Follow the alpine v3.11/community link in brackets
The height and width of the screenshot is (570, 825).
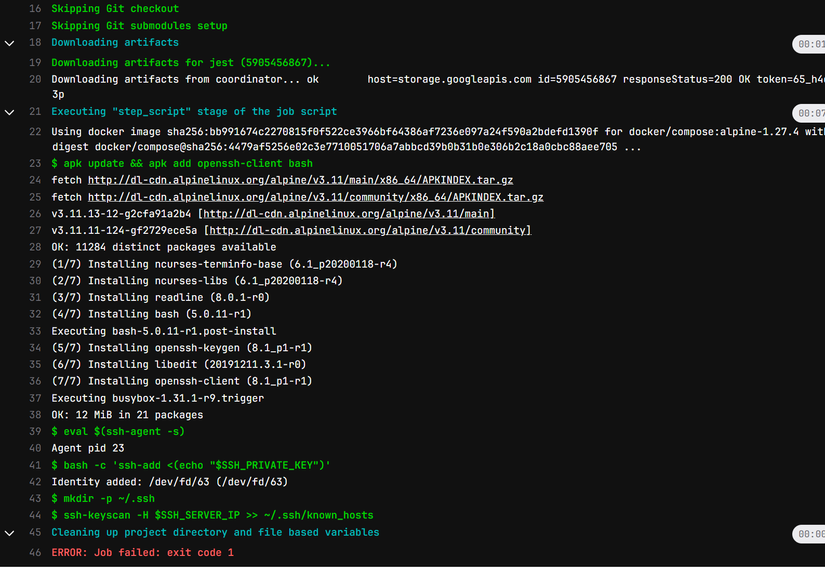tap(367, 231)
